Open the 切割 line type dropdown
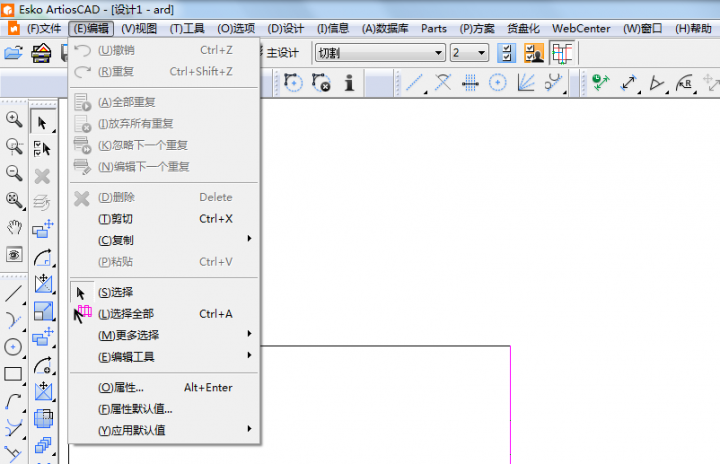 (381, 53)
